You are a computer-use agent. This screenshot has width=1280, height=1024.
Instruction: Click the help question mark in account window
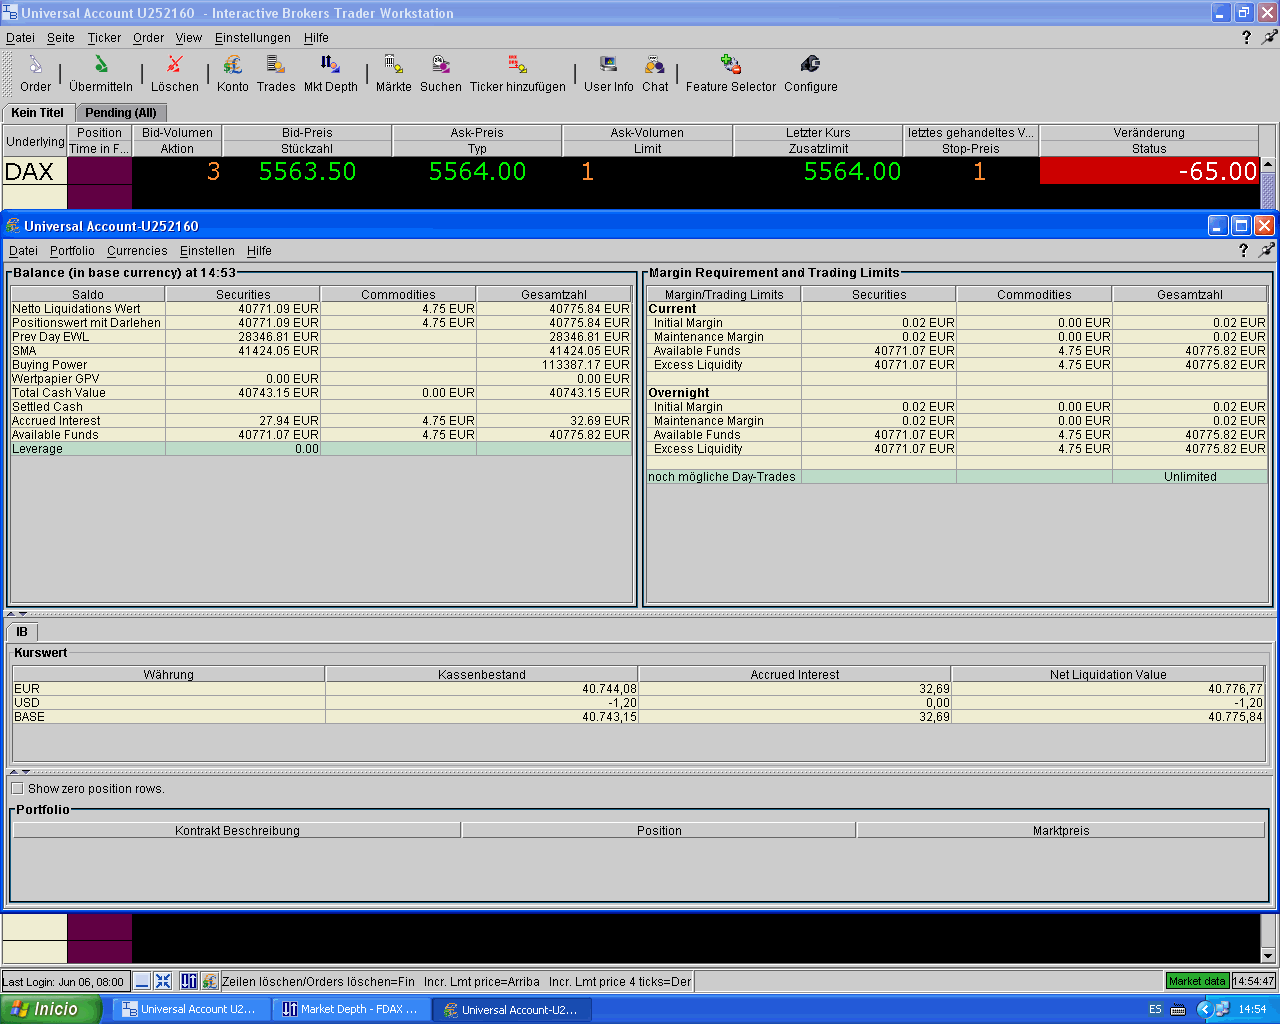(1243, 250)
